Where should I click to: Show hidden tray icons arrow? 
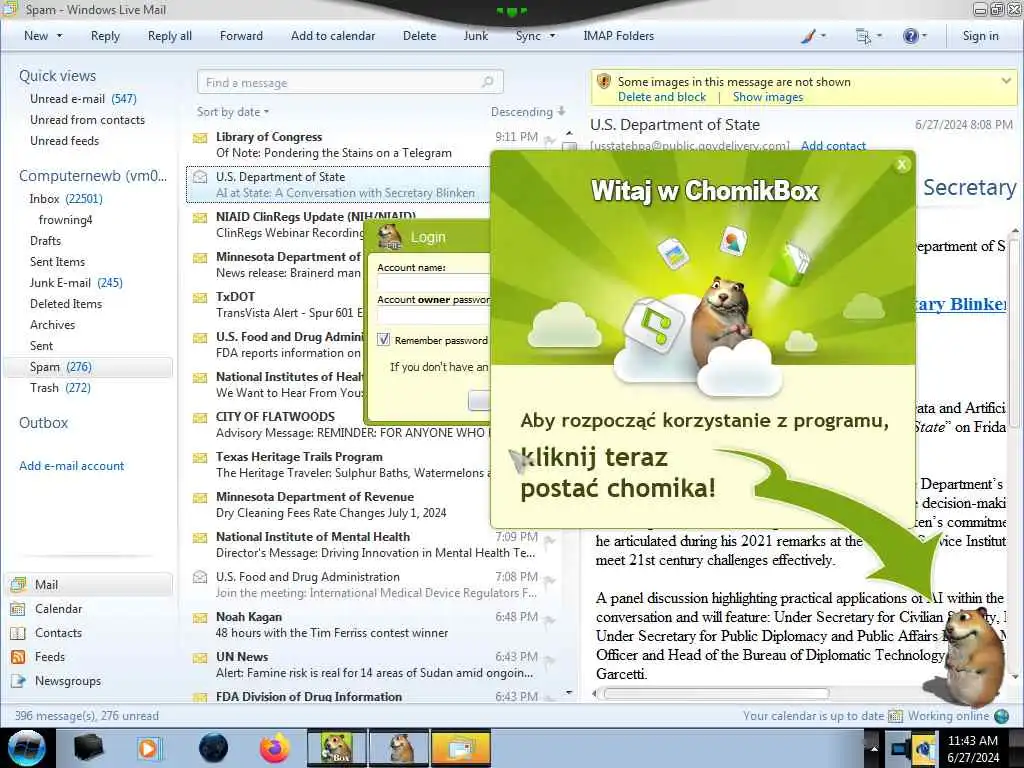click(x=874, y=748)
